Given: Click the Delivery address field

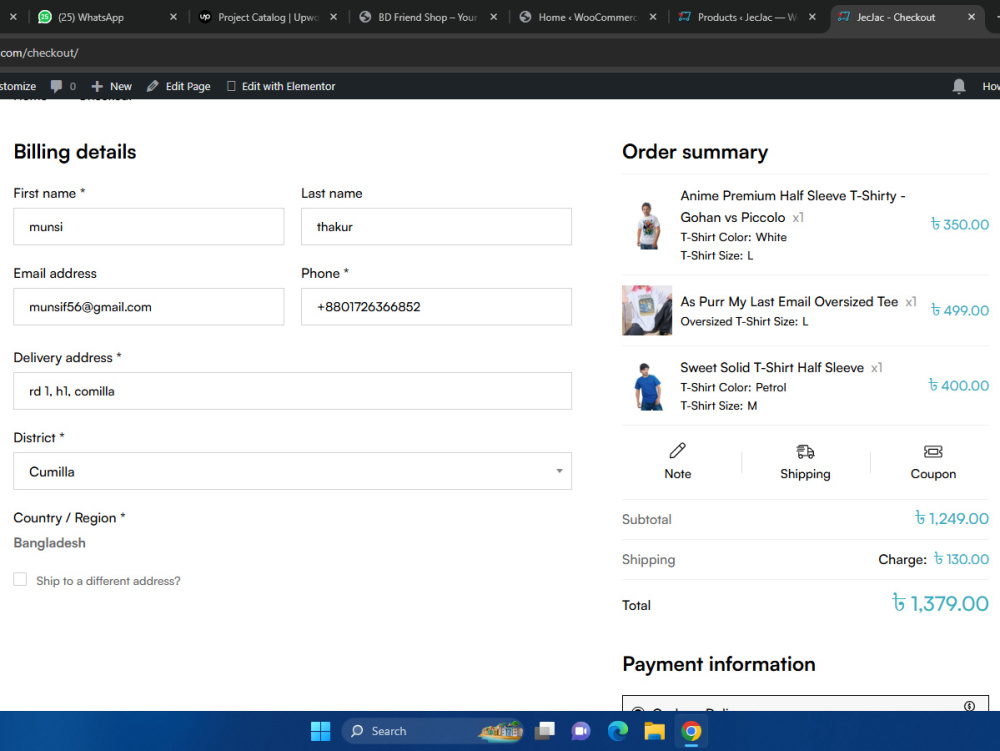Looking at the screenshot, I should (x=293, y=391).
